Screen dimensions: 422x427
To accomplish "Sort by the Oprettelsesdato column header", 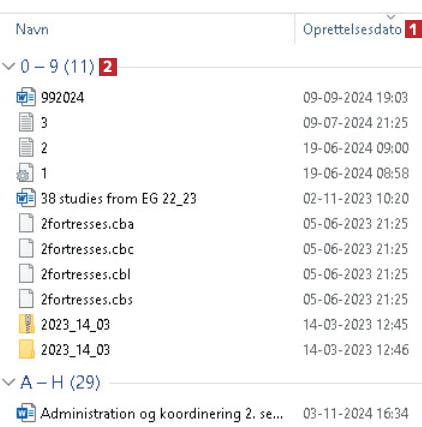I will [352, 29].
